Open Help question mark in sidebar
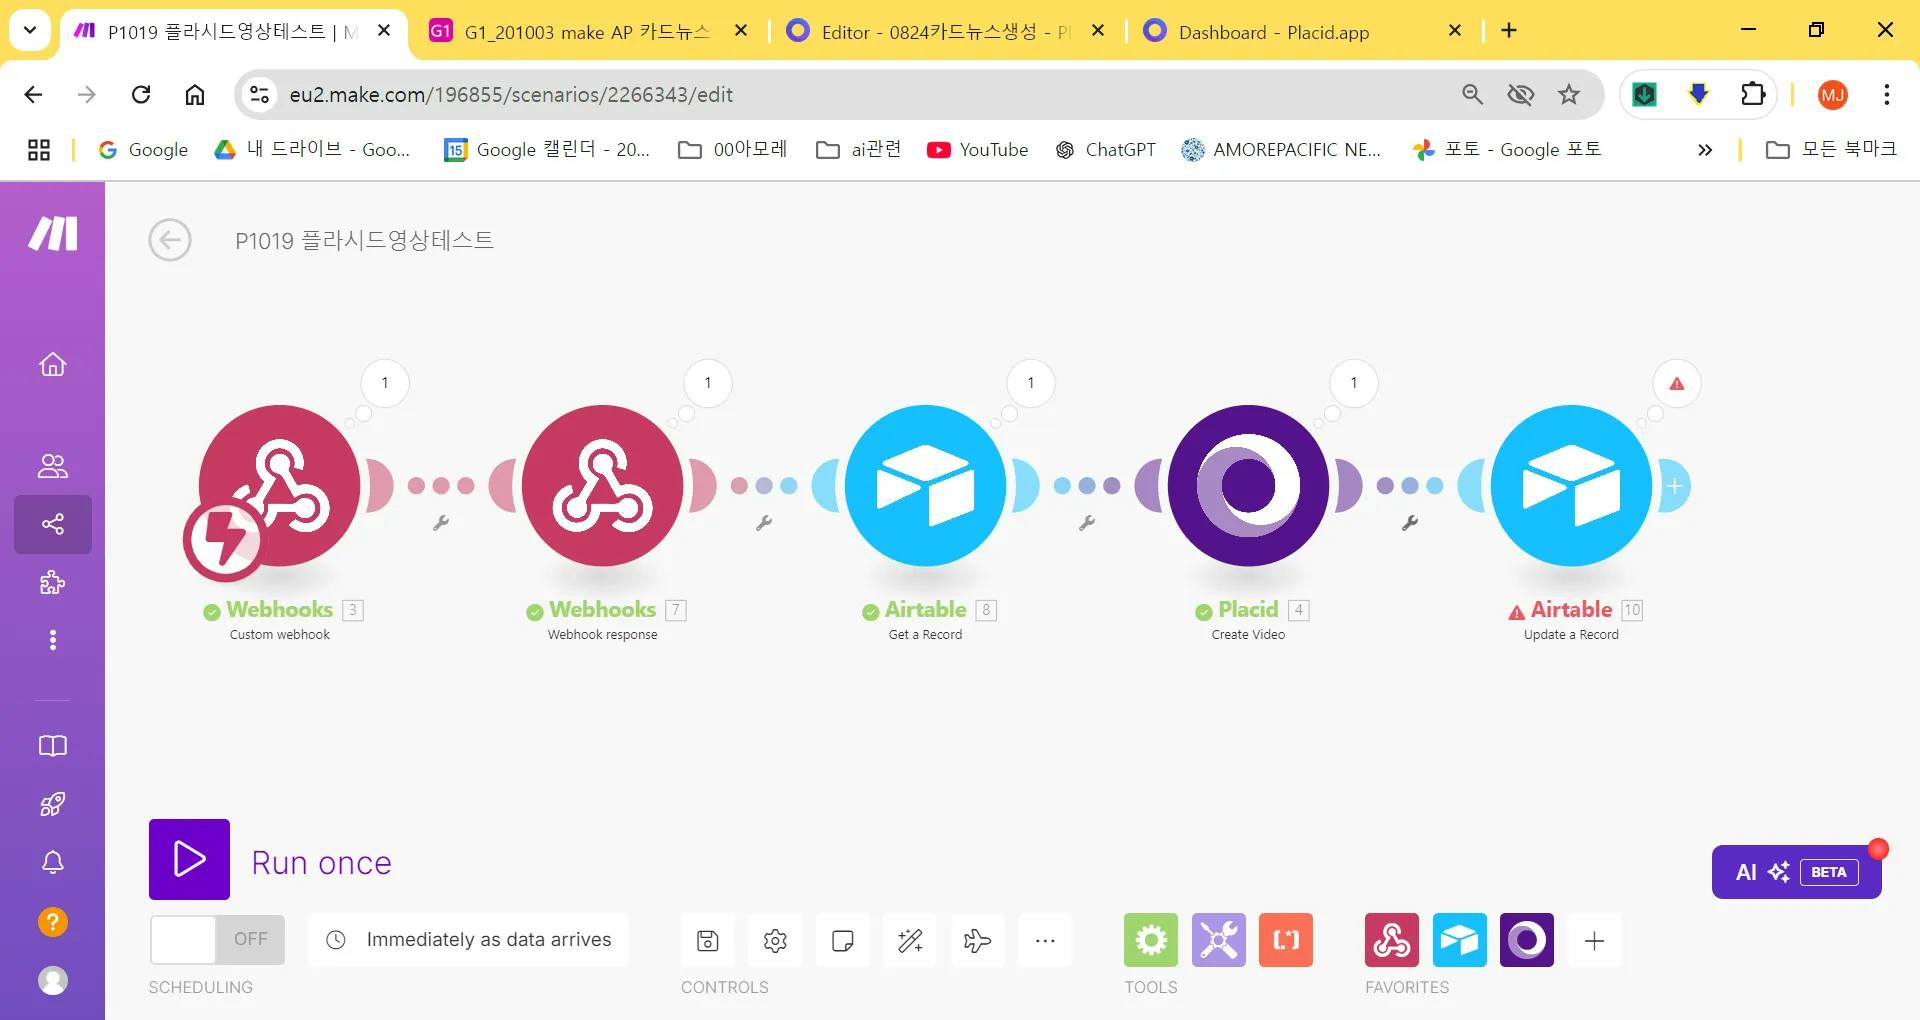Image resolution: width=1920 pixels, height=1020 pixels. click(53, 921)
